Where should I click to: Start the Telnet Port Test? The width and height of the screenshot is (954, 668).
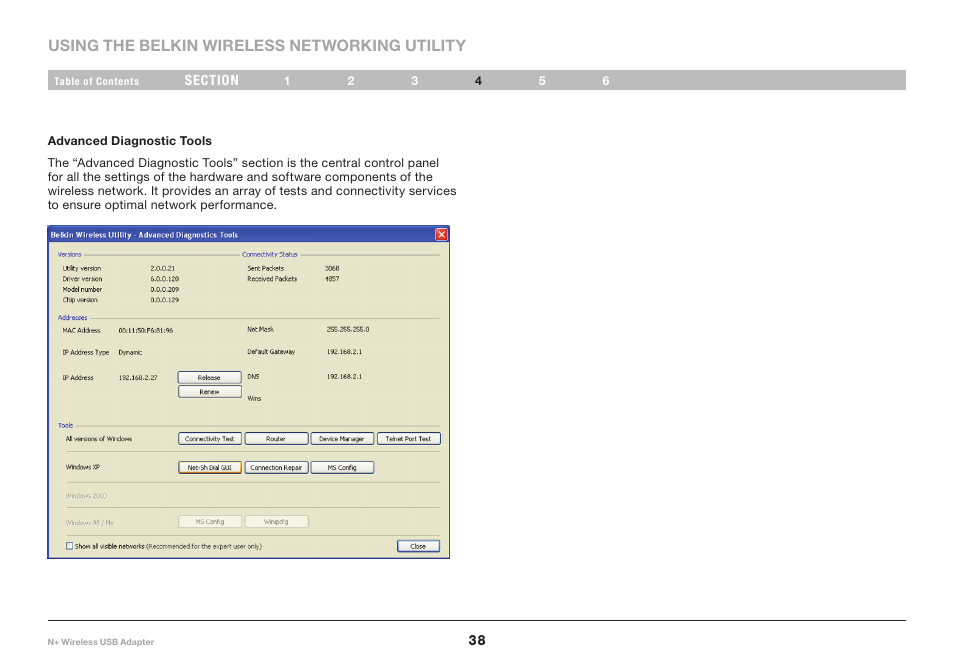coord(408,439)
